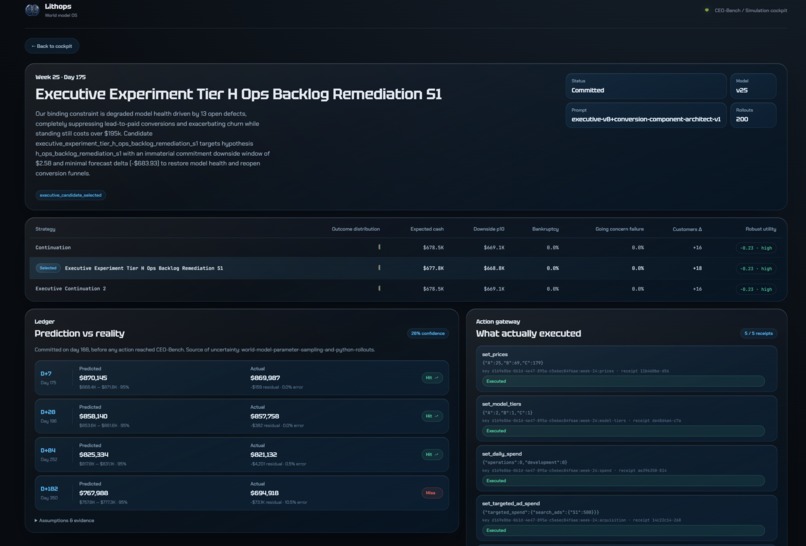Screen dimensions: 806x546
Task: Click the $677.8K expected cash value
Action: click(x=433, y=268)
